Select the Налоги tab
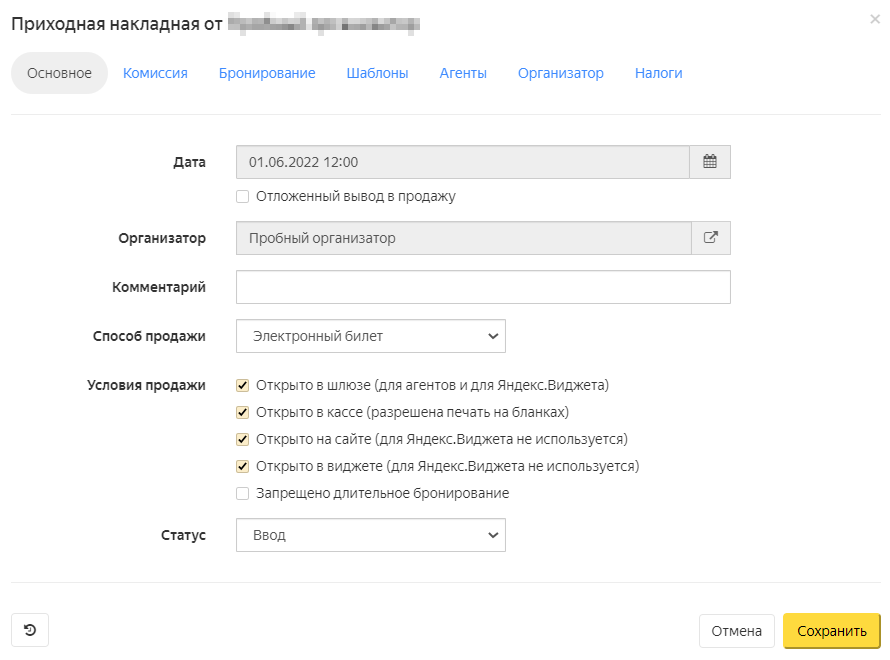Image resolution: width=890 pixels, height=660 pixels. (658, 73)
